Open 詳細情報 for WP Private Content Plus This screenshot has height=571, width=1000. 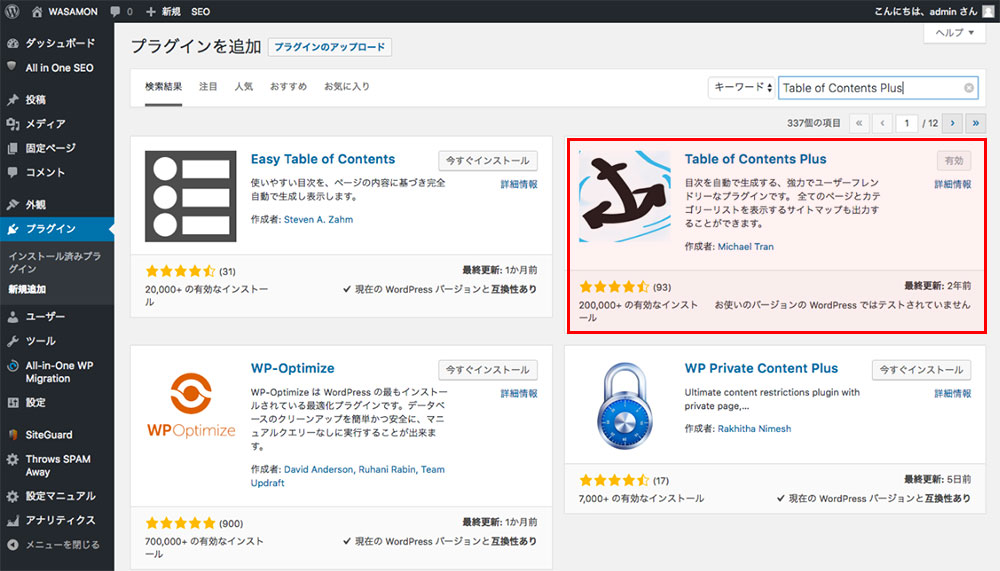(952, 394)
